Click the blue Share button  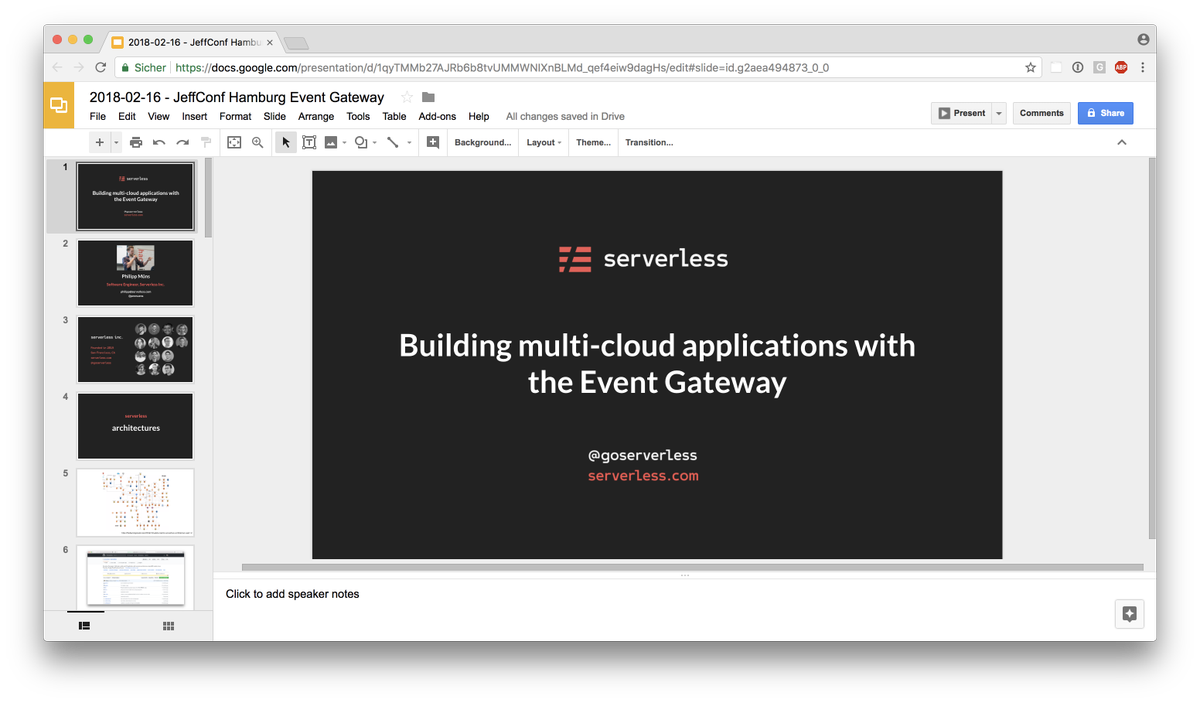pos(1106,113)
